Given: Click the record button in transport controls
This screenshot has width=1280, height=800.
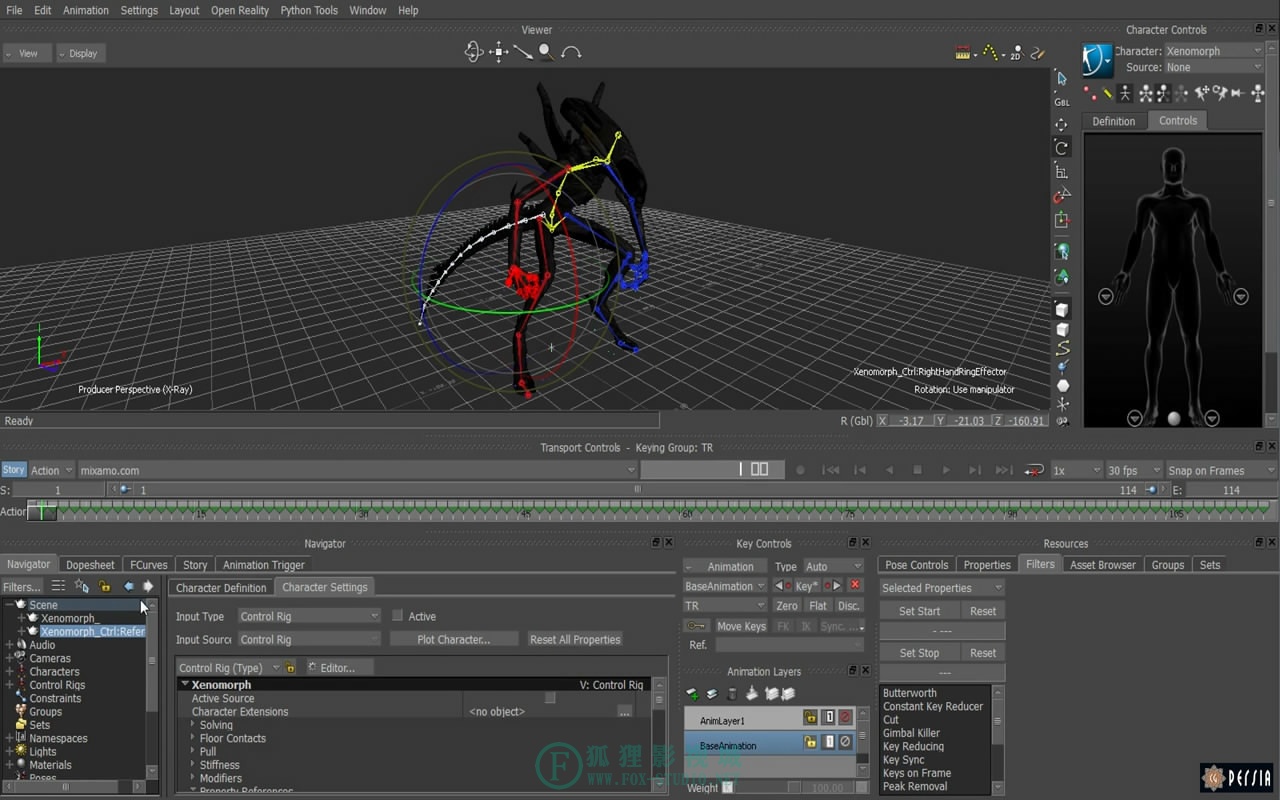Looking at the screenshot, I should [800, 470].
